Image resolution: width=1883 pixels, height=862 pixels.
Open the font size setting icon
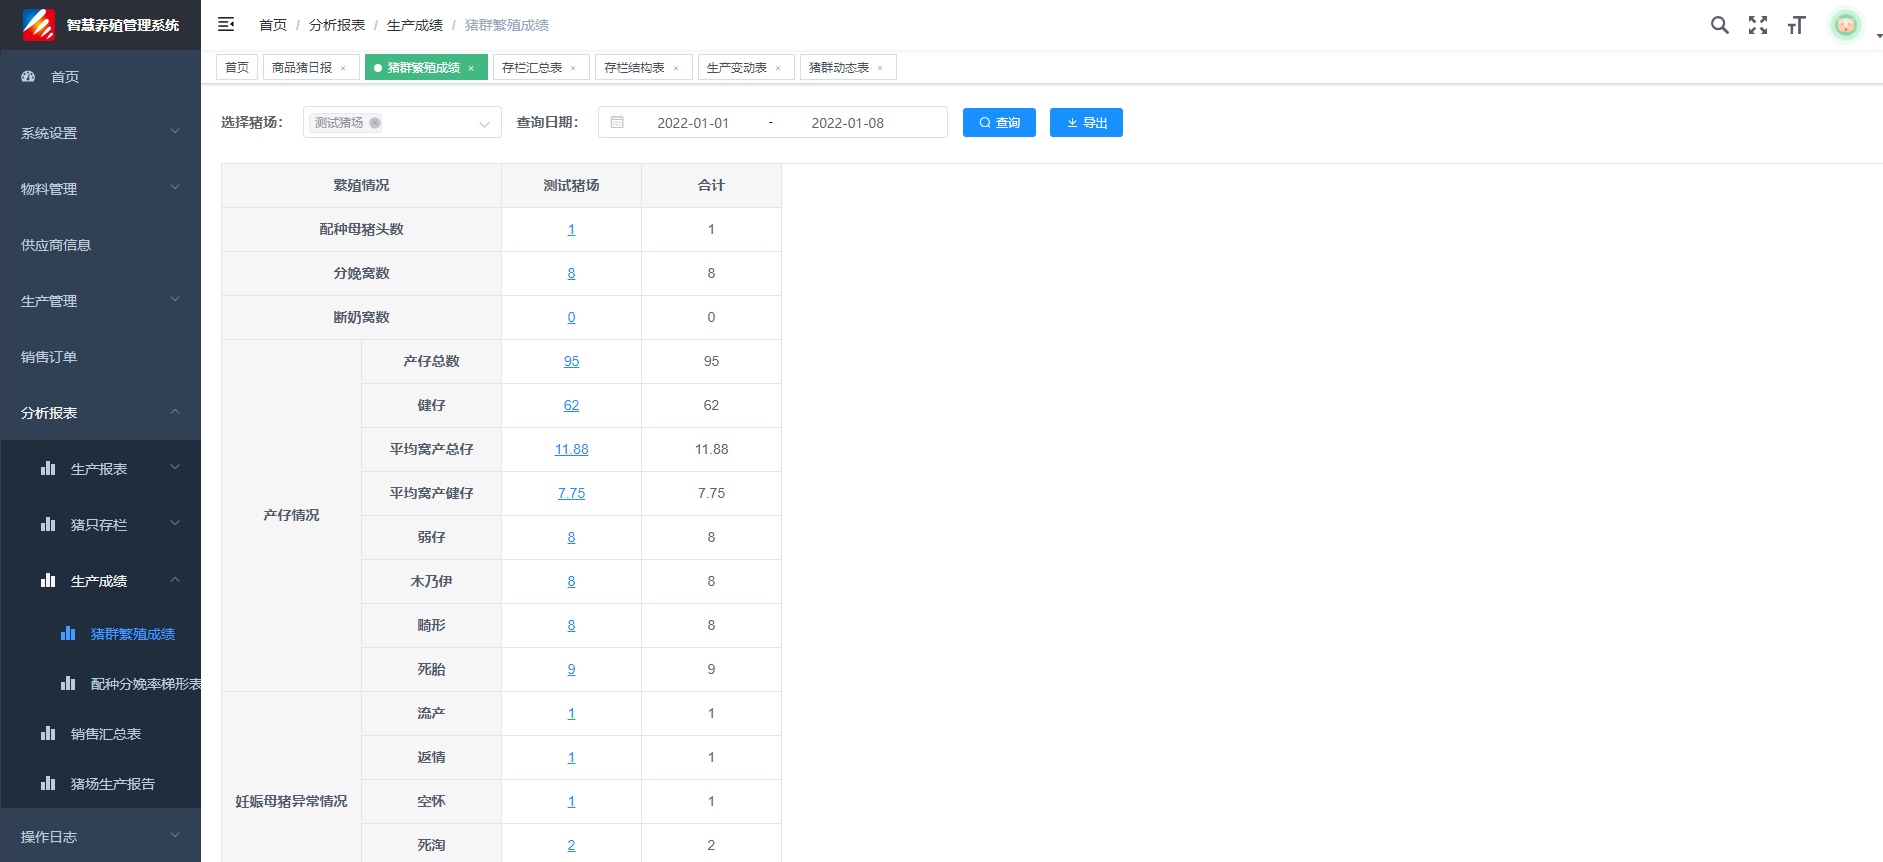coord(1797,25)
